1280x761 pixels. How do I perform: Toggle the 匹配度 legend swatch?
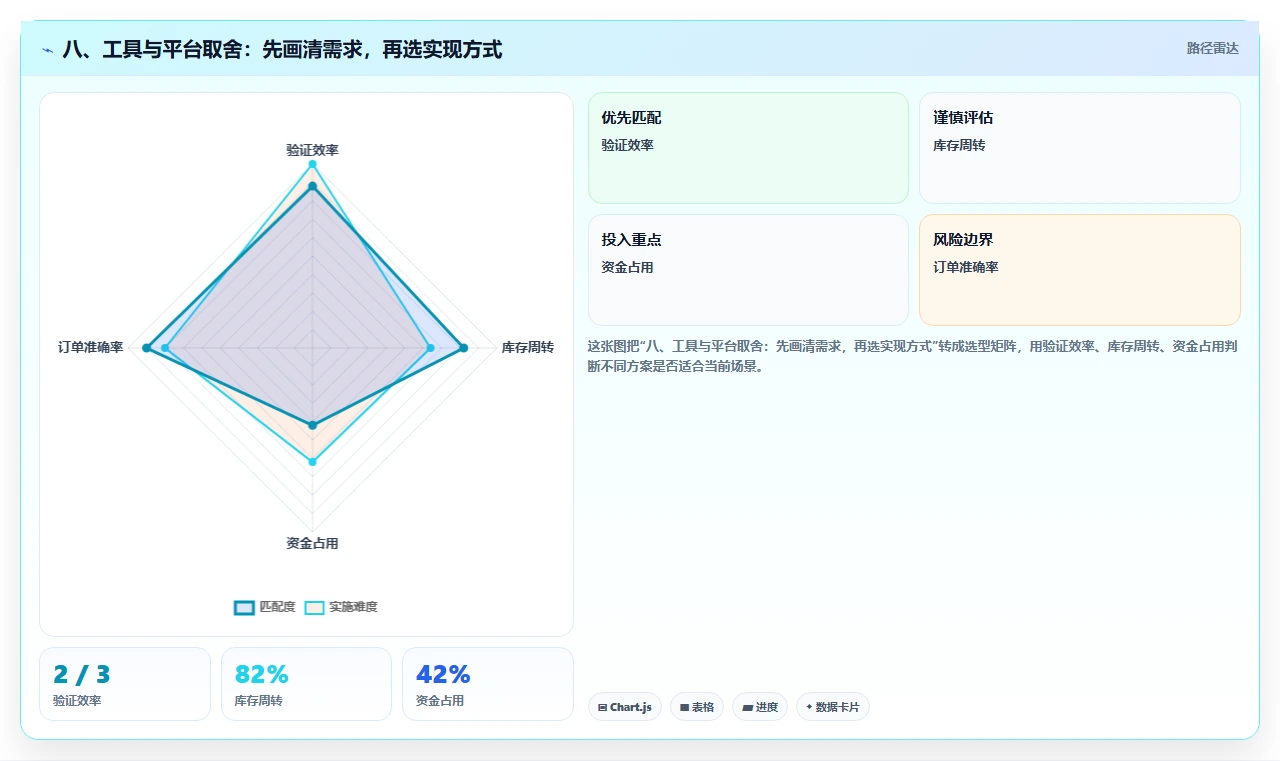click(245, 607)
